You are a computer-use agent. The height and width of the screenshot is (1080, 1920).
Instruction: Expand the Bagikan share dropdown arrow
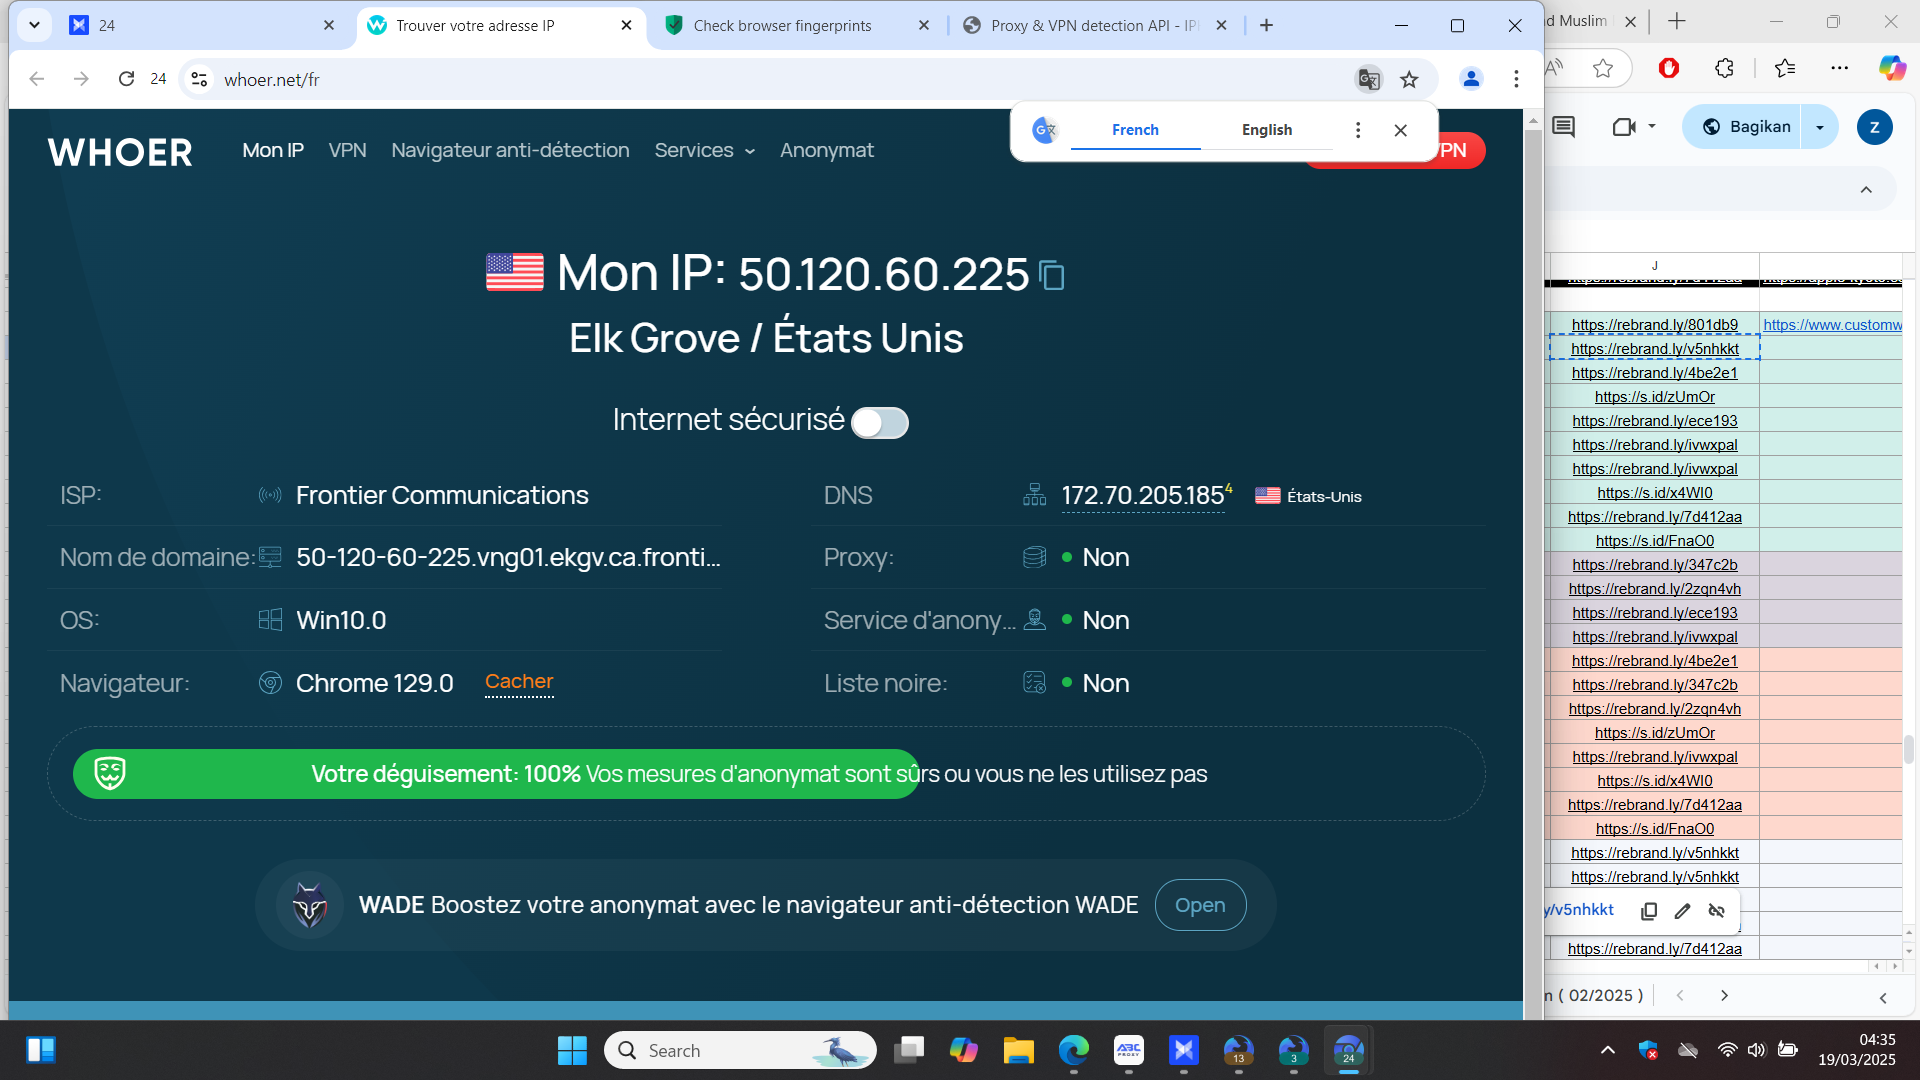pos(1820,127)
